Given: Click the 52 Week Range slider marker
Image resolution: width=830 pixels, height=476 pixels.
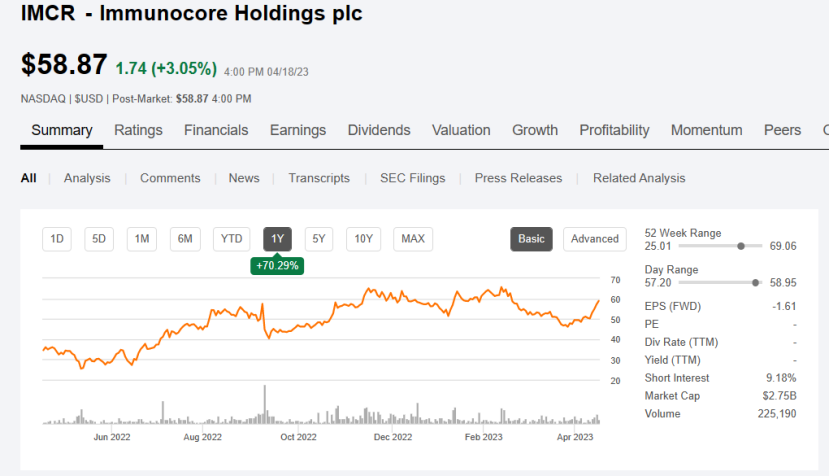Looking at the screenshot, I should pyautogui.click(x=741, y=245).
